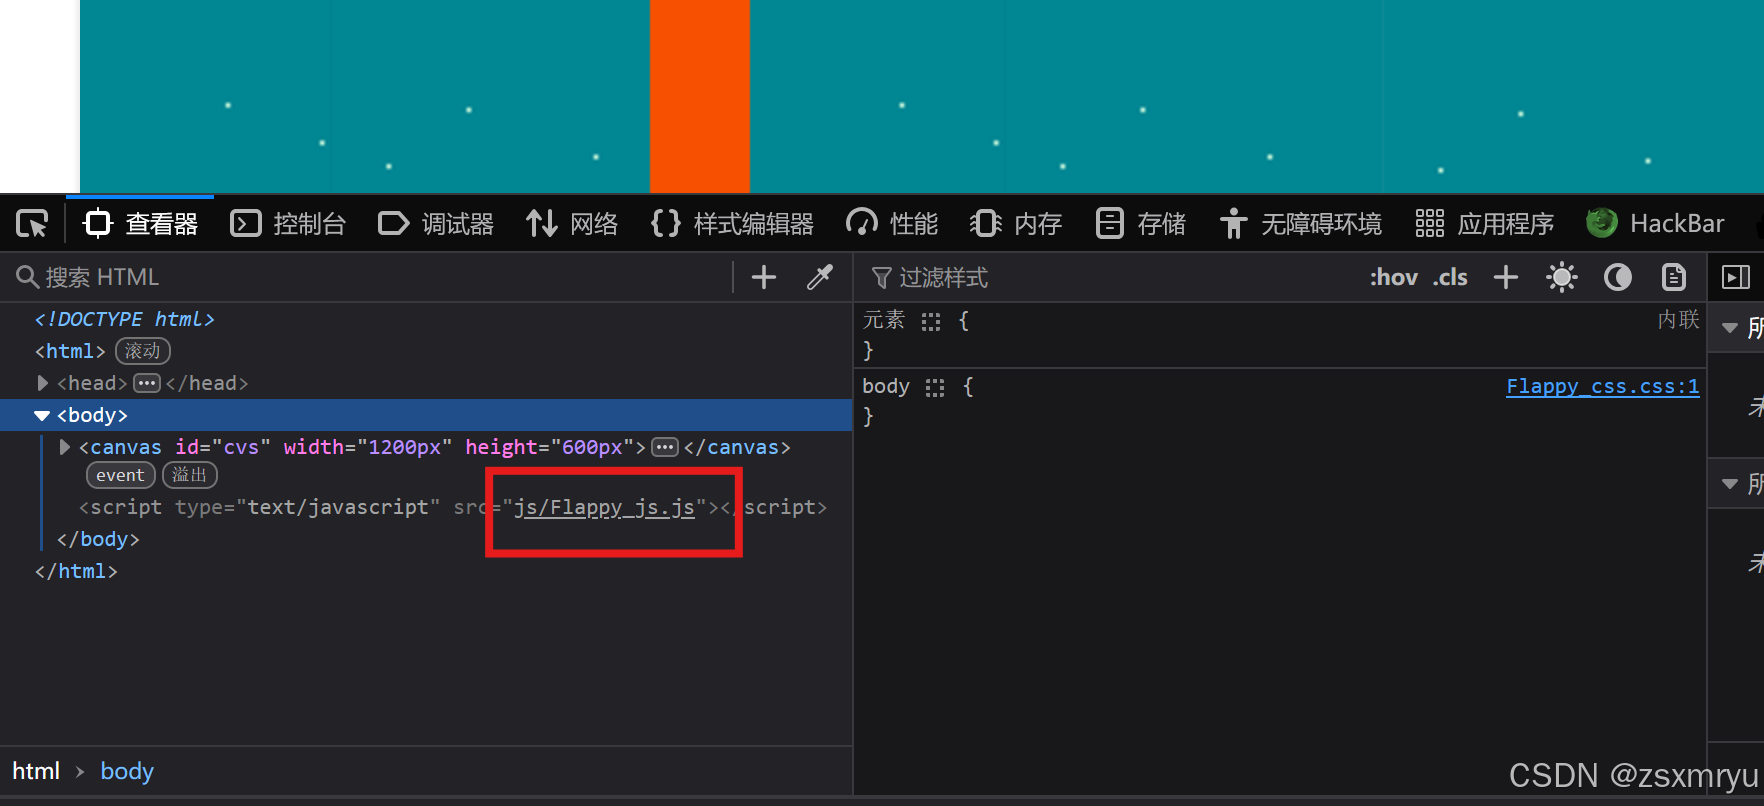Click the 滚动 scroll badge on html
Image resolution: width=1764 pixels, height=806 pixels.
point(143,351)
